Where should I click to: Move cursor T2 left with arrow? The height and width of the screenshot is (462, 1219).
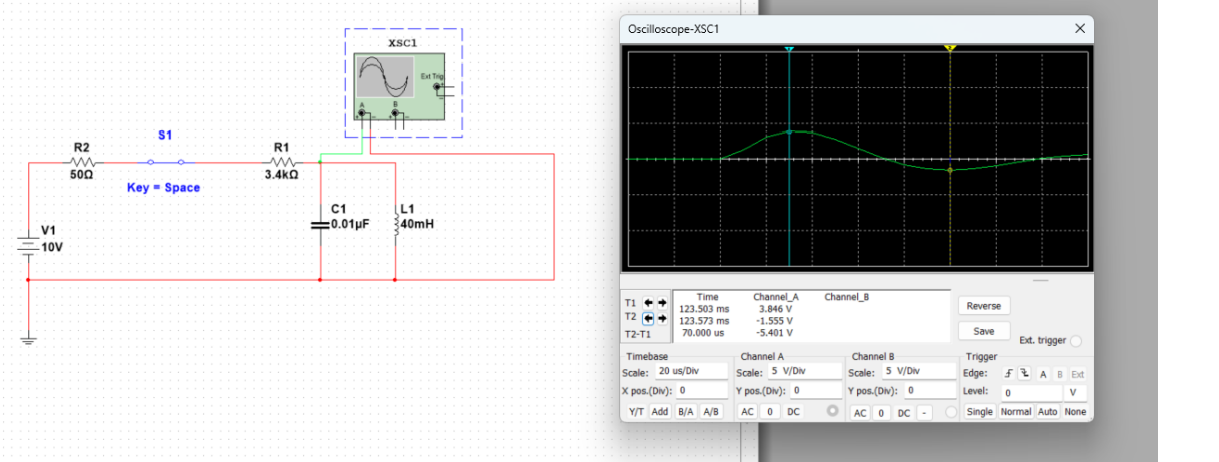coord(648,318)
